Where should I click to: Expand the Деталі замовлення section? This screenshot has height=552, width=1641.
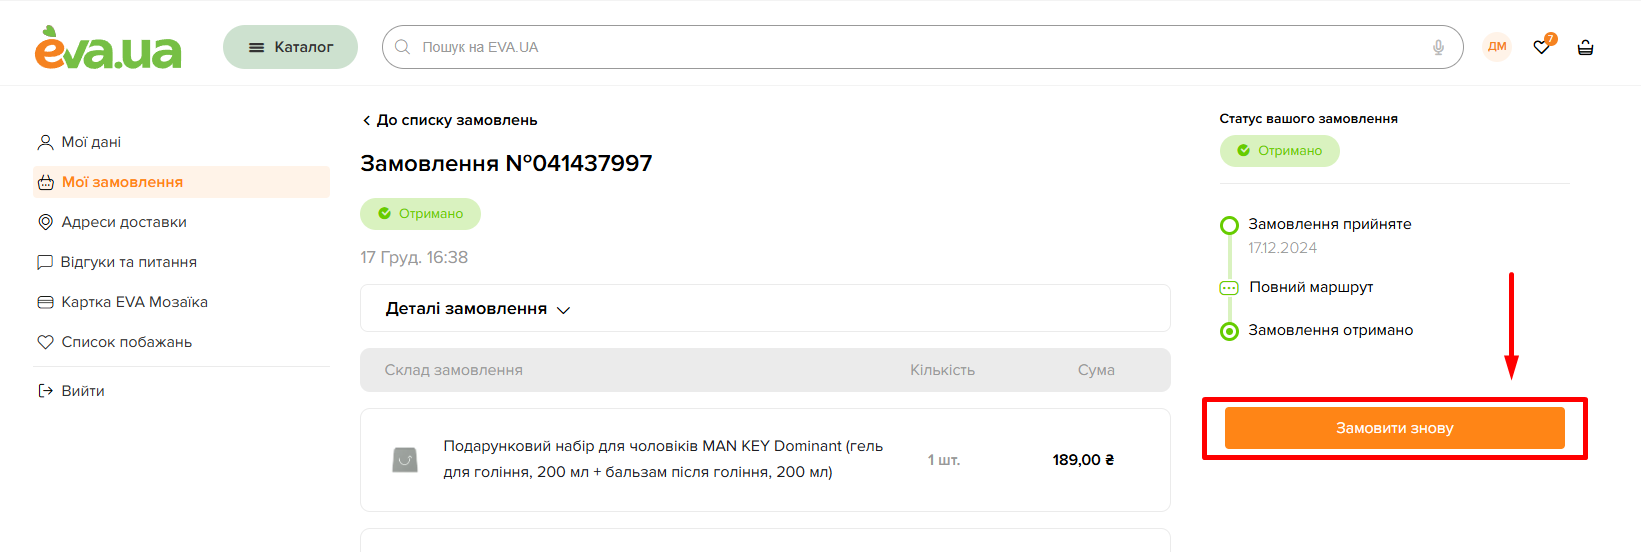[765, 308]
